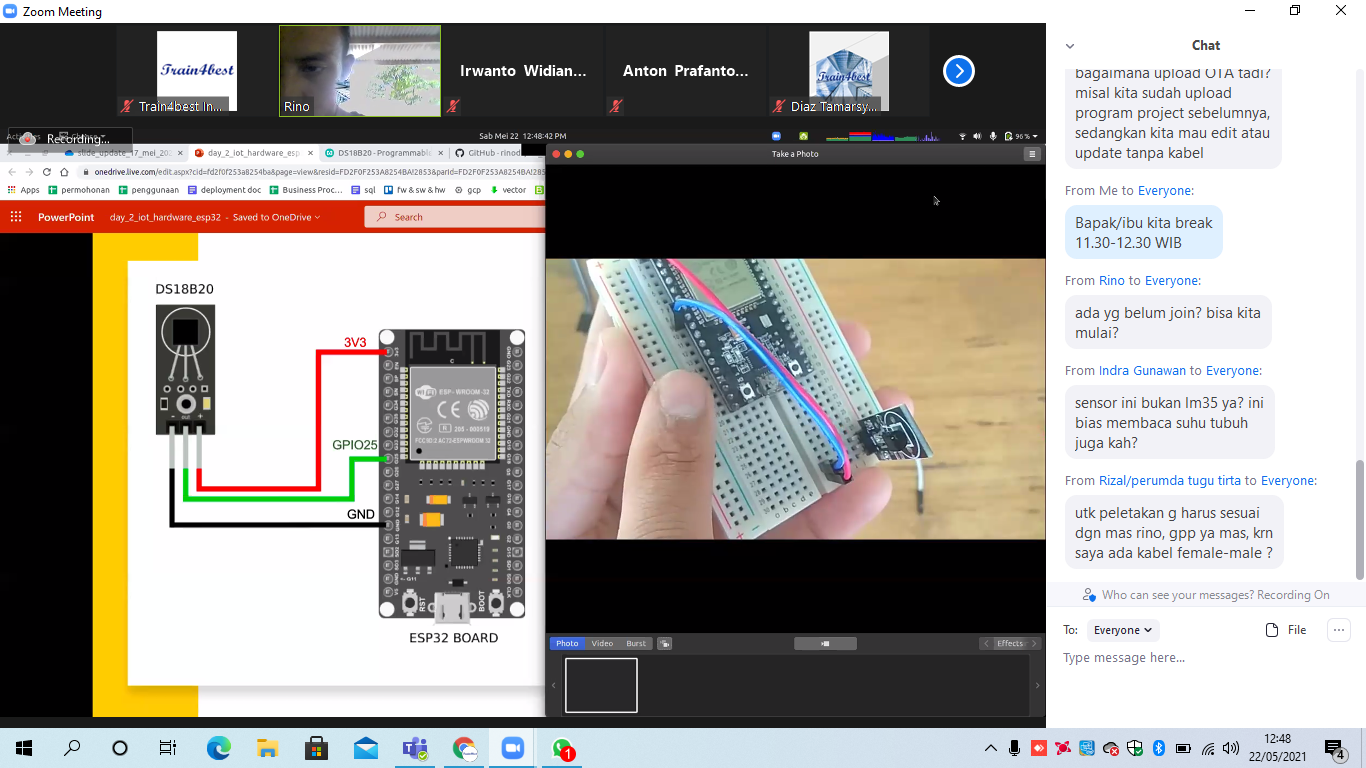Open WhatsApp from the taskbar
Image resolution: width=1366 pixels, height=768 pixels.
(561, 748)
